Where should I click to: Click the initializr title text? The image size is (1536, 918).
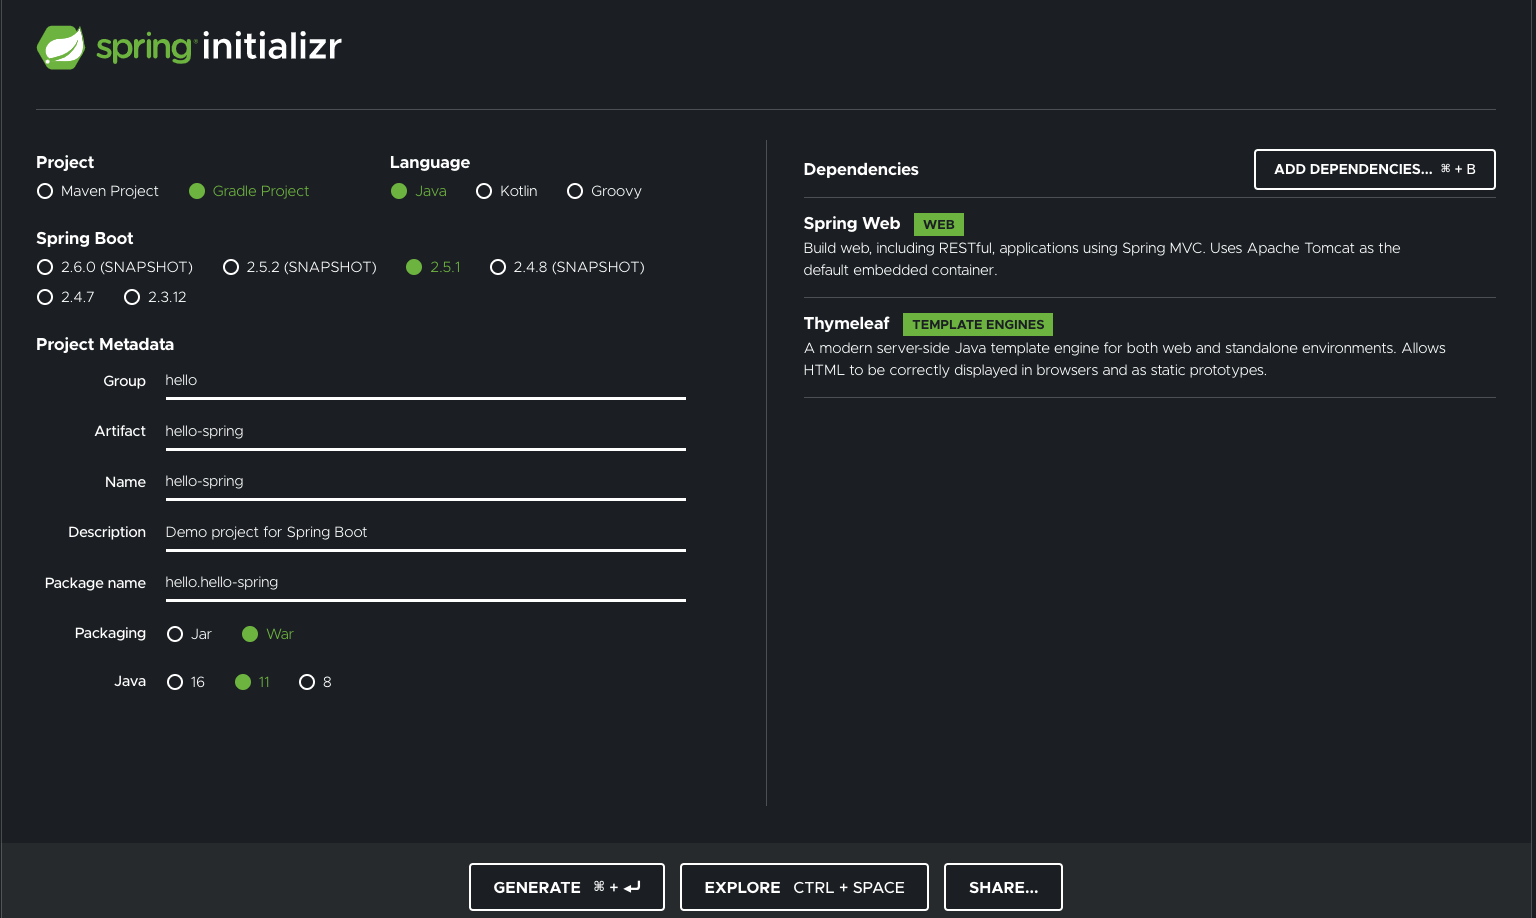272,46
